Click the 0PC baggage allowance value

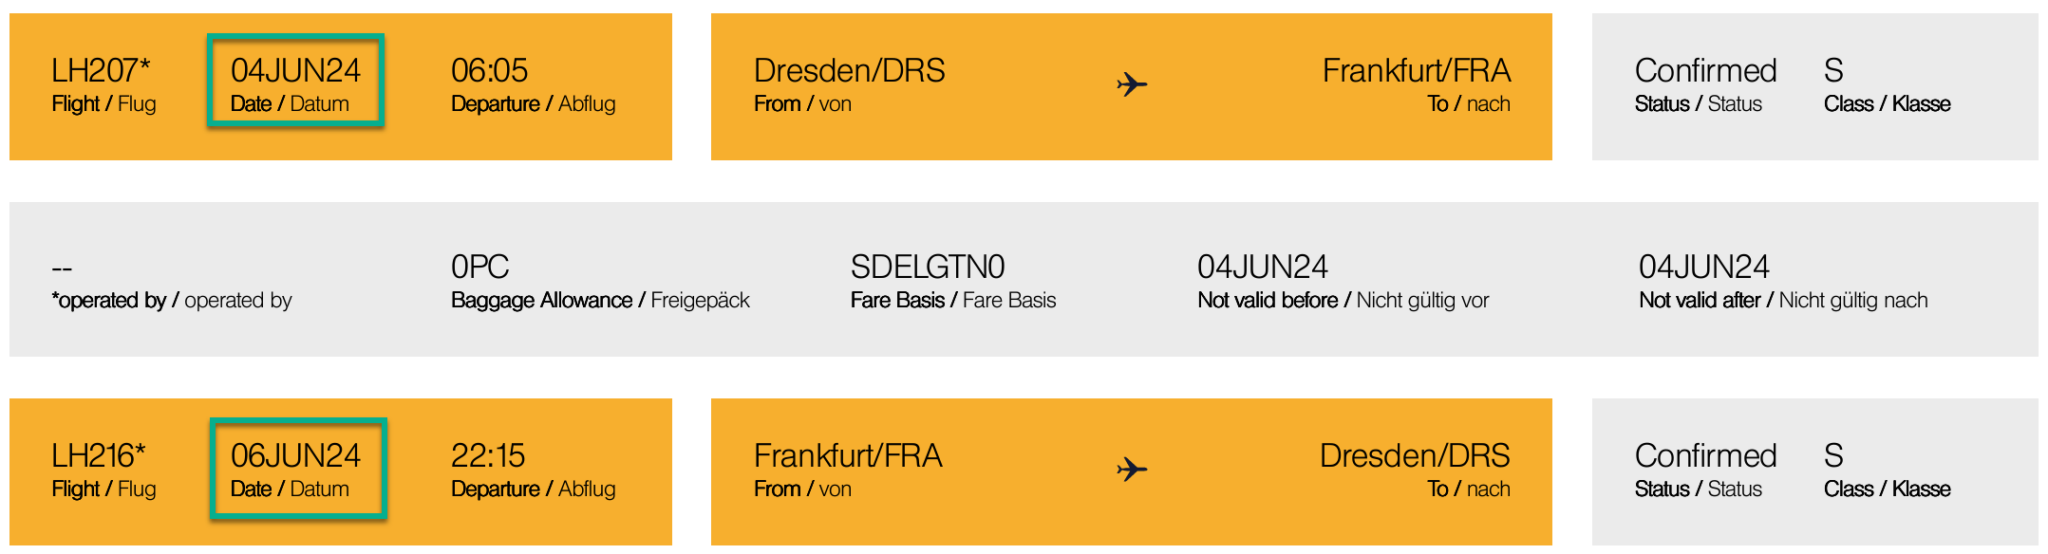point(480,267)
